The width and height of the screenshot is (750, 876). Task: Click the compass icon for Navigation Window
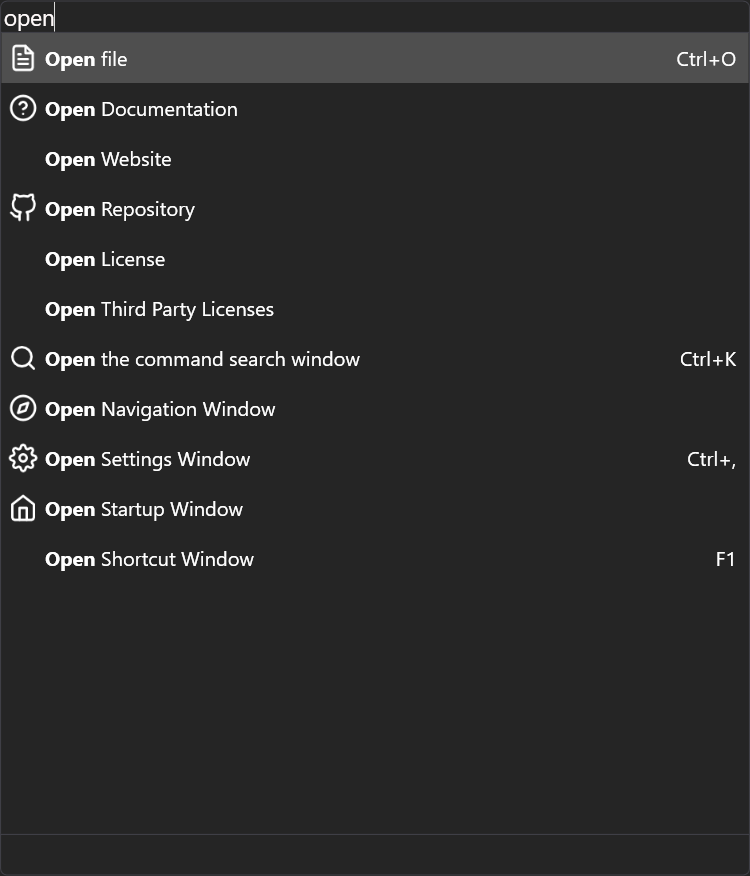pos(22,409)
